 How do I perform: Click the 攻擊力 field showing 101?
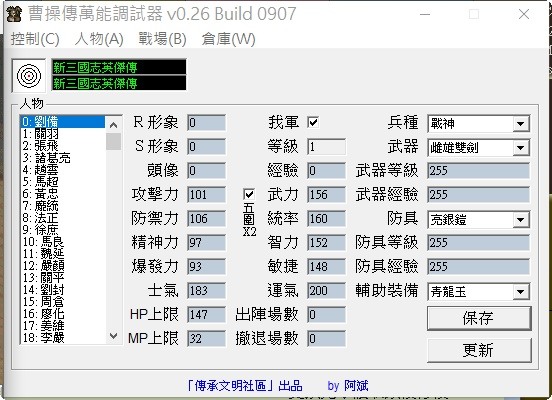point(207,194)
